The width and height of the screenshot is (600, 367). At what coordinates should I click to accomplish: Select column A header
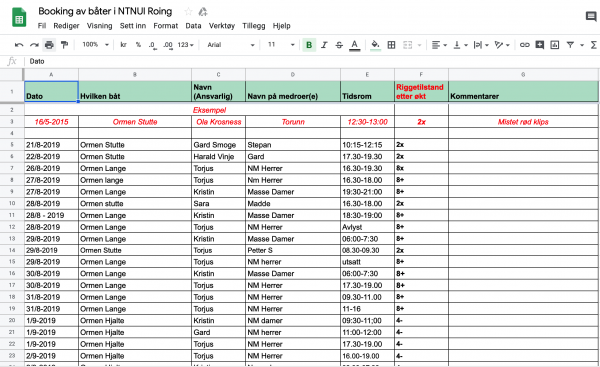(51, 75)
